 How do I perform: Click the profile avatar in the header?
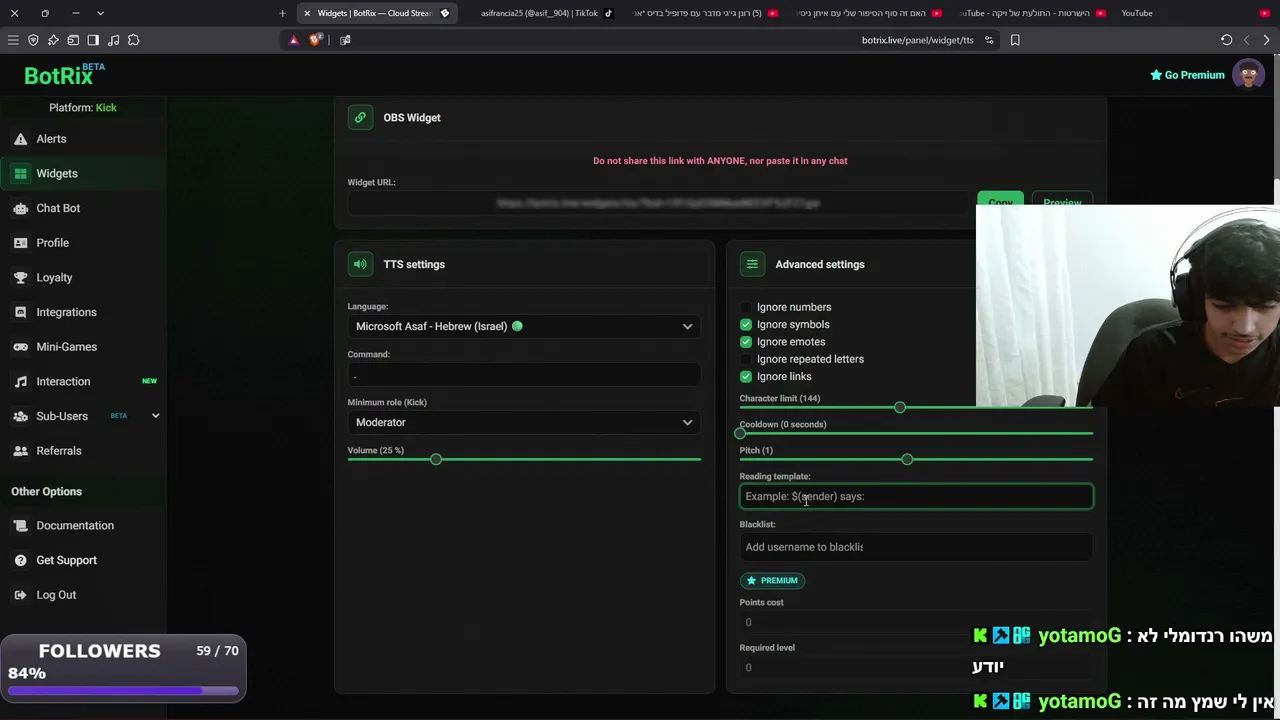point(1248,75)
